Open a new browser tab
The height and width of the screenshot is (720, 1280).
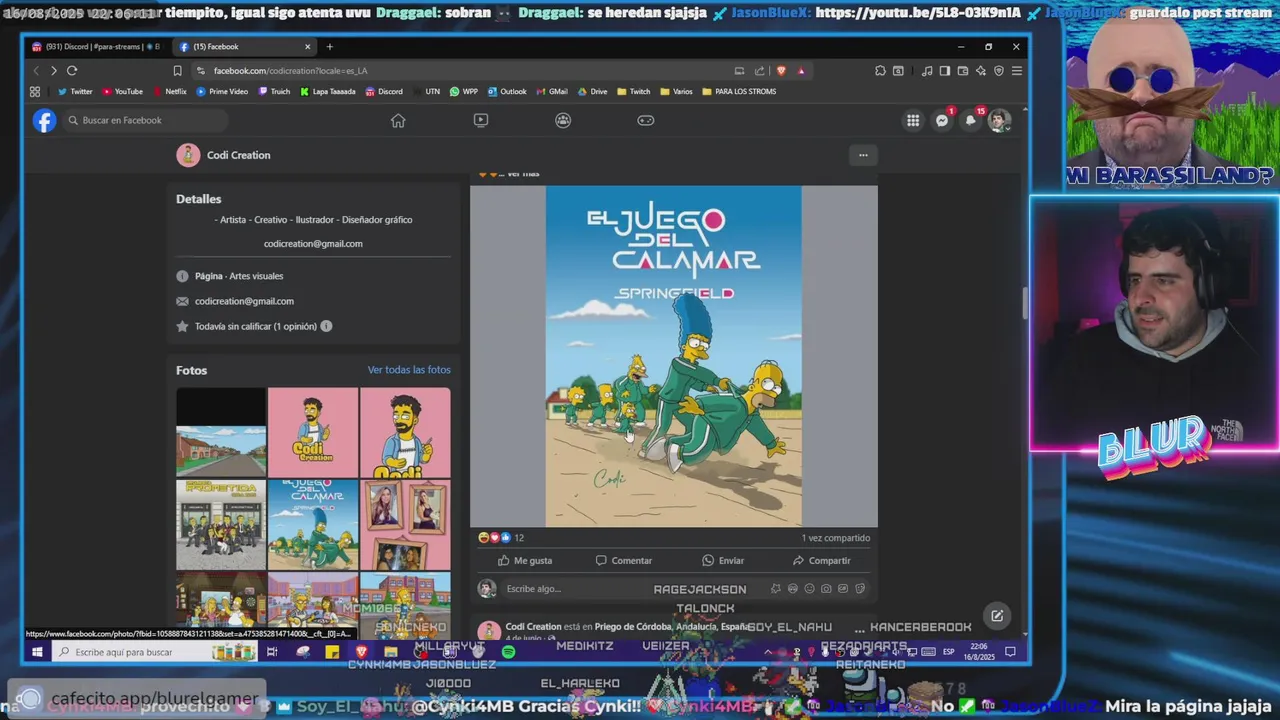tap(329, 46)
